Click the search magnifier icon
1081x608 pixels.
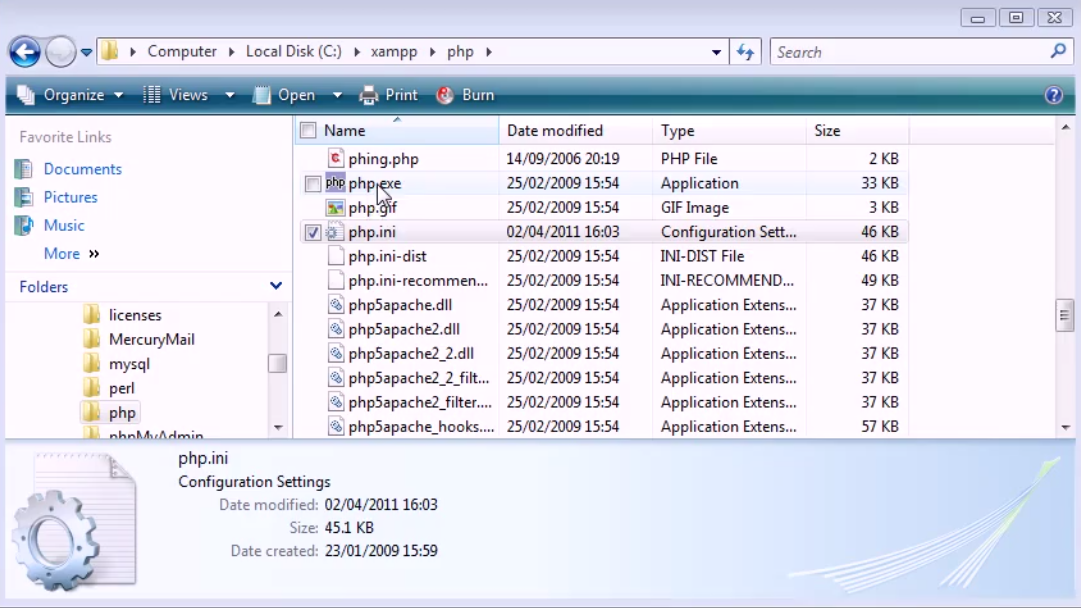click(x=1058, y=51)
